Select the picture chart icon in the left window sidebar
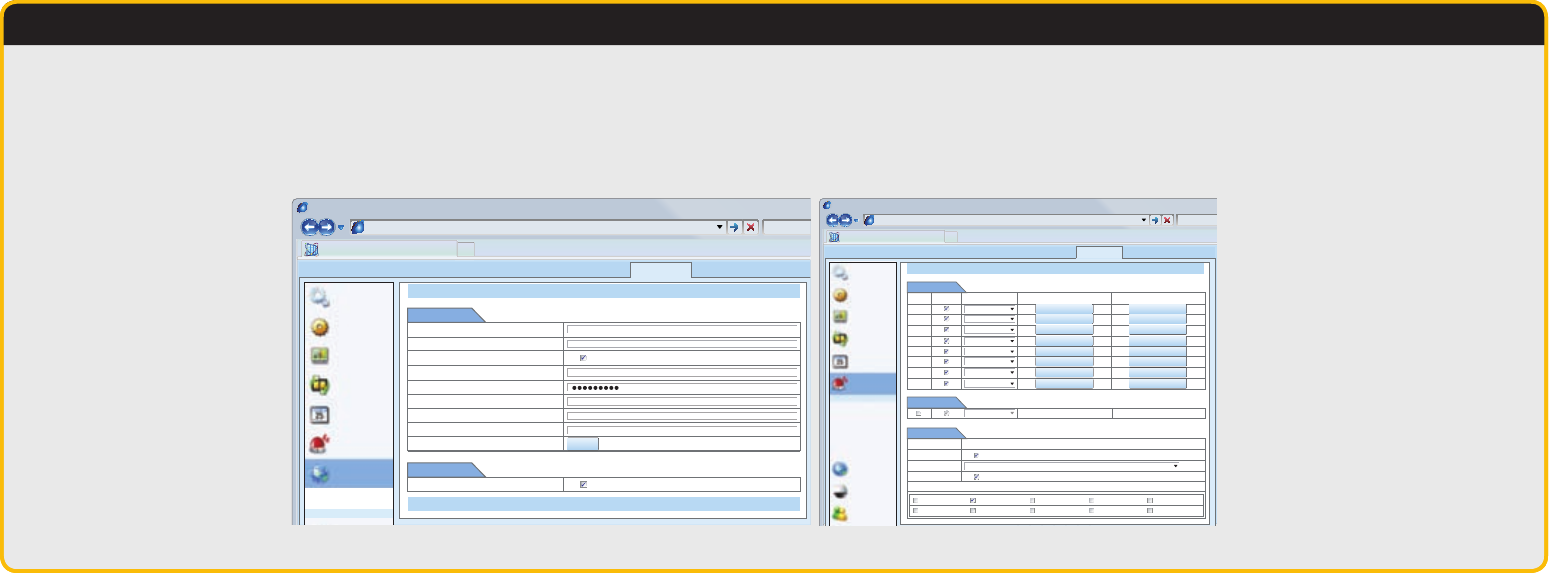 tap(320, 355)
